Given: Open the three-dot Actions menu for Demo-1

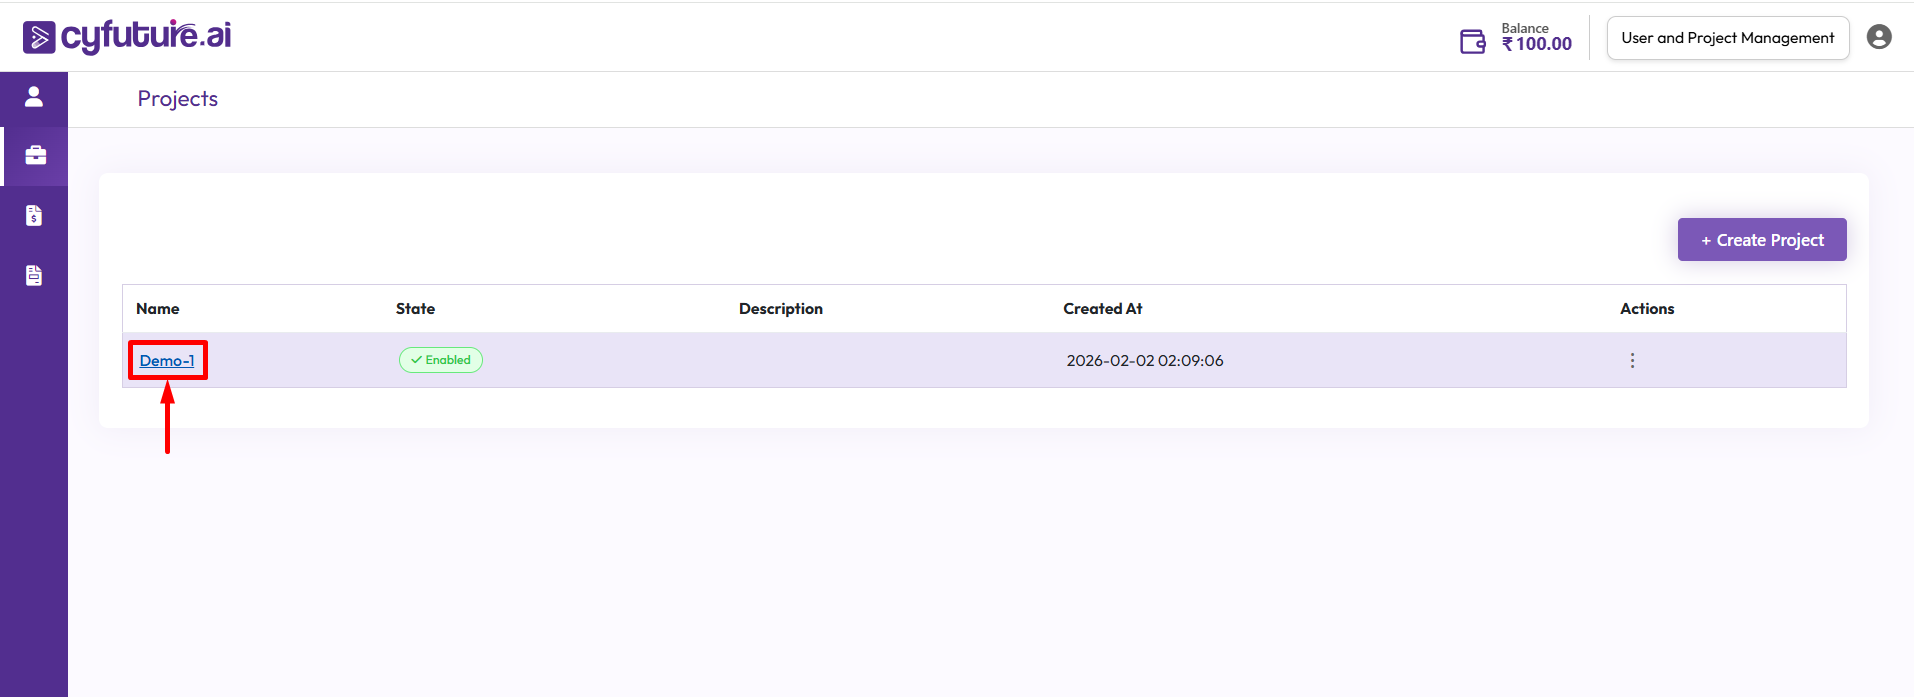Looking at the screenshot, I should tap(1632, 360).
